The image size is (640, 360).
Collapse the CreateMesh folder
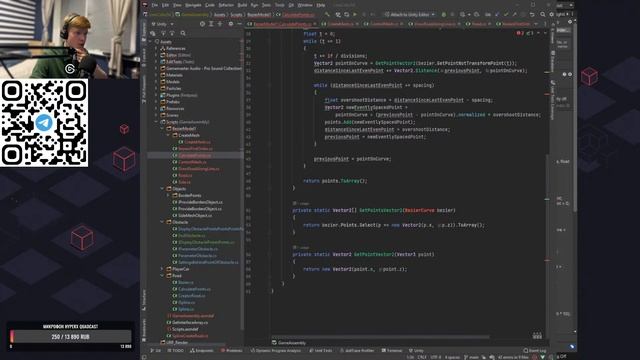[168, 135]
